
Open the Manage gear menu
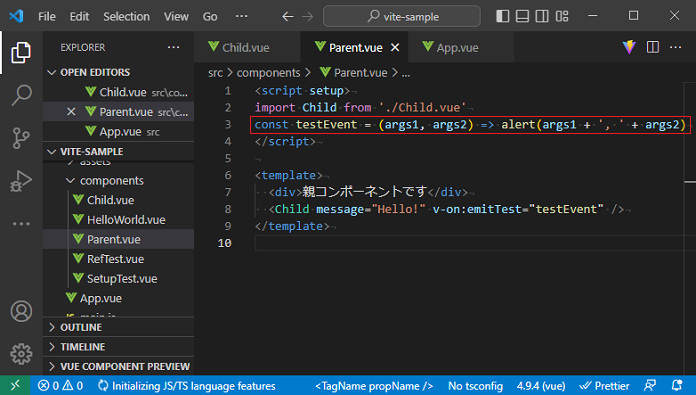tap(21, 354)
